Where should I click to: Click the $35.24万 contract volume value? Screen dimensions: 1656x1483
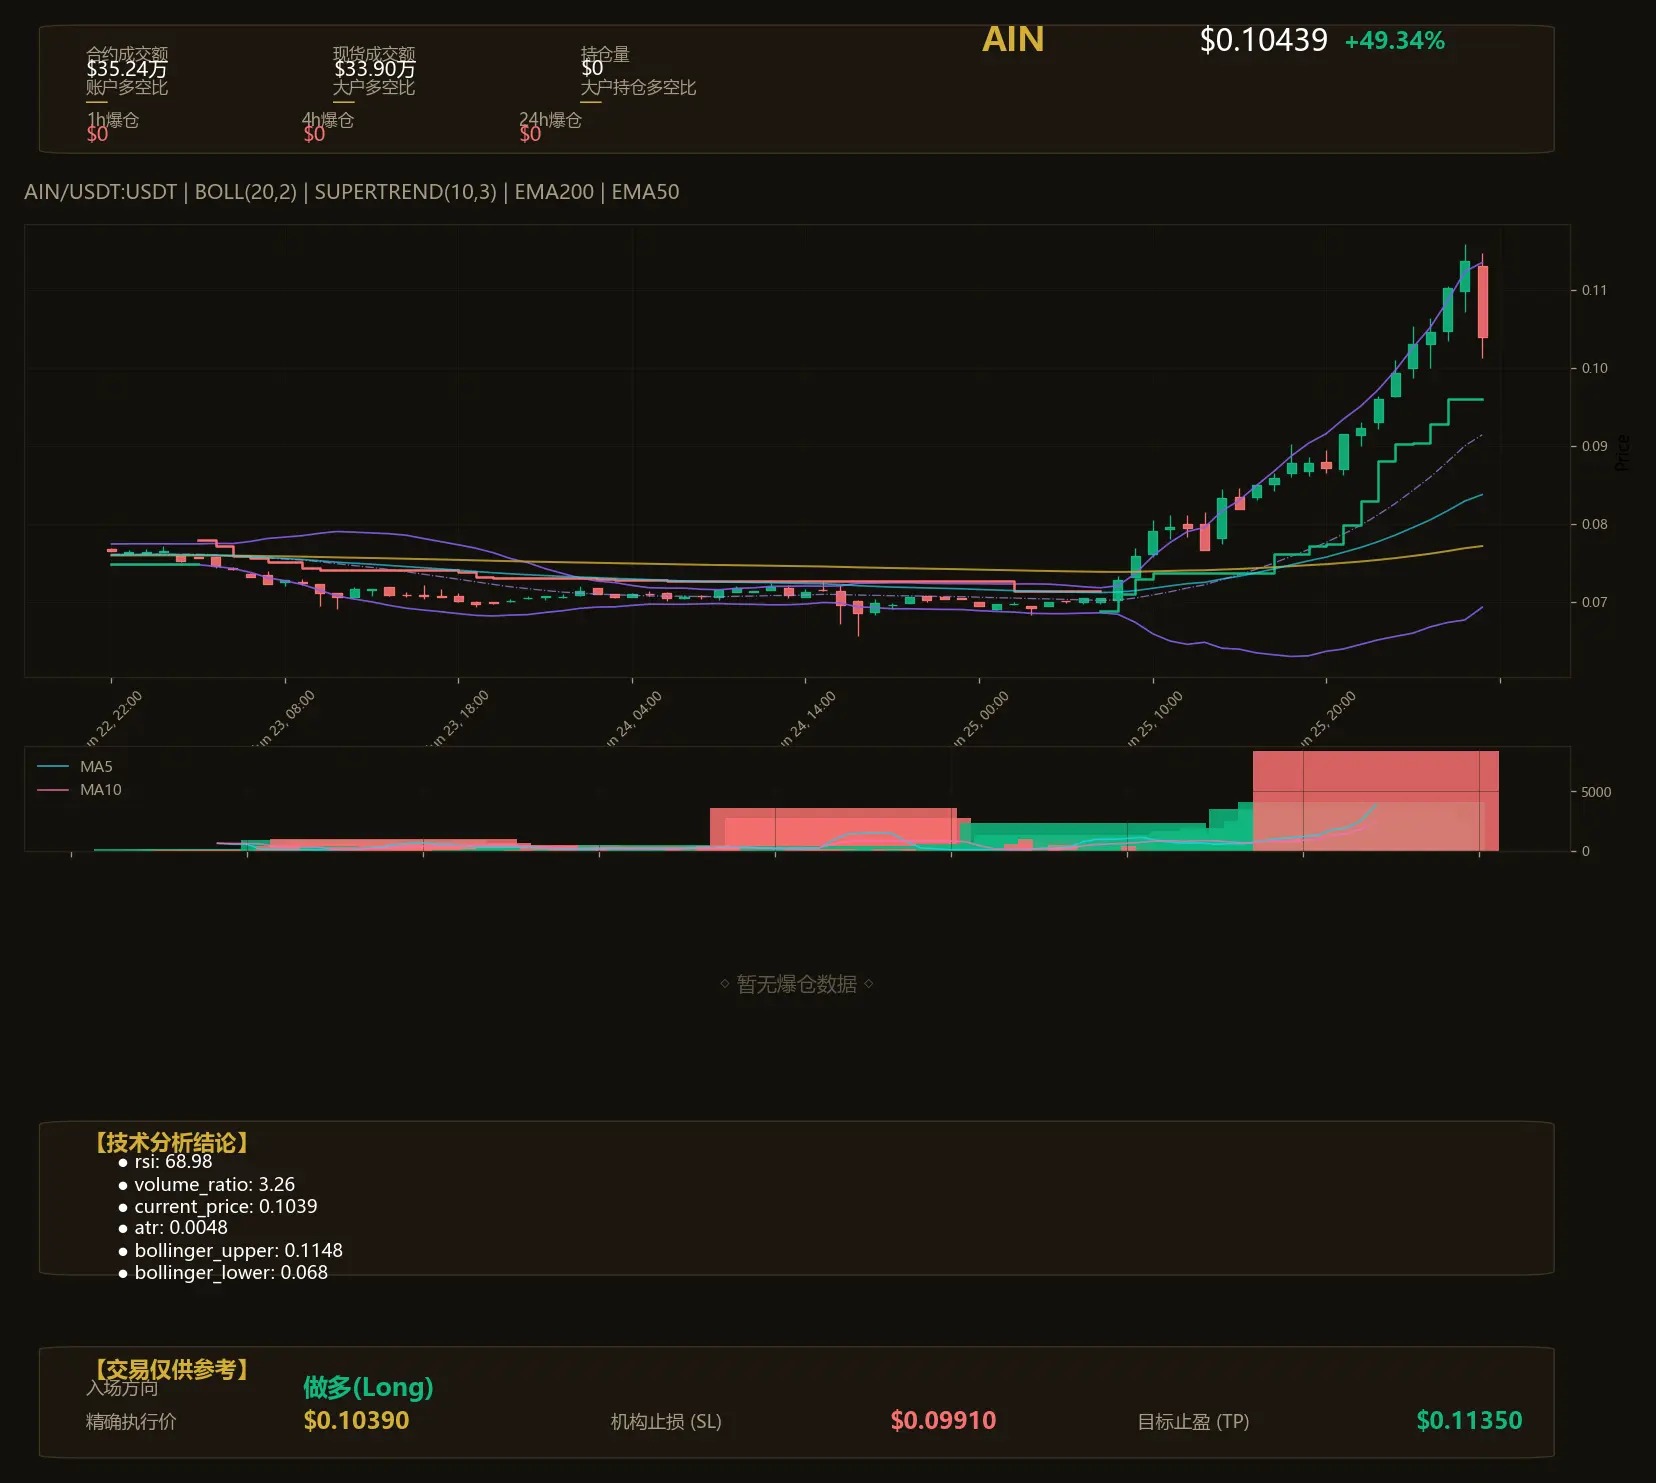pyautogui.click(x=126, y=69)
